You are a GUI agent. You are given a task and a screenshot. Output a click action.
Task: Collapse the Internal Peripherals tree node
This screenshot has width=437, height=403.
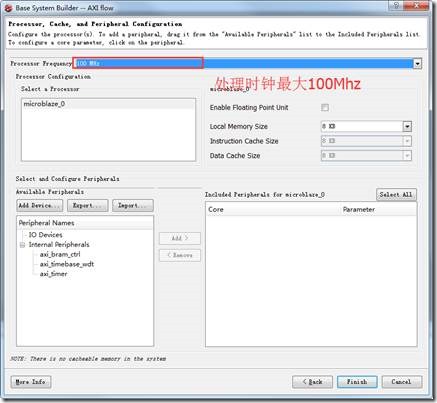click(22, 245)
